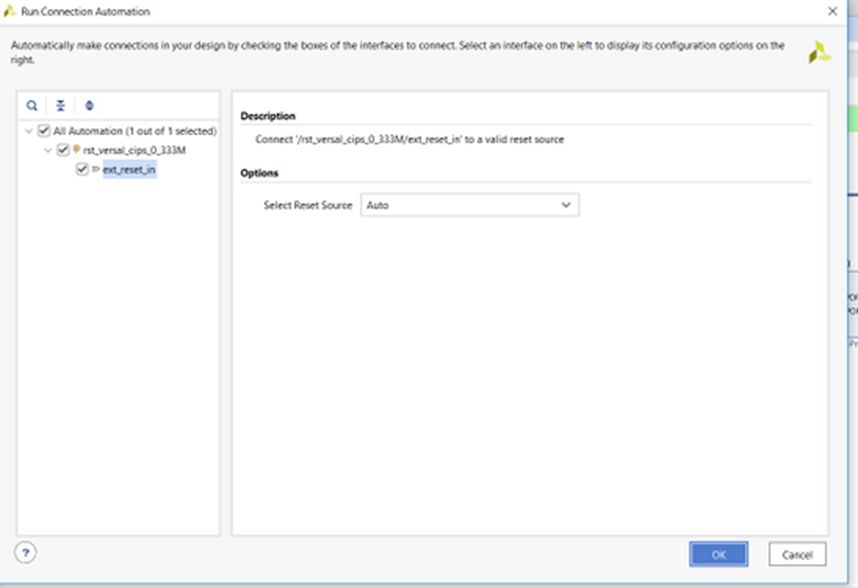The height and width of the screenshot is (588, 858).
Task: Click the expand all icon
Action: (x=89, y=105)
